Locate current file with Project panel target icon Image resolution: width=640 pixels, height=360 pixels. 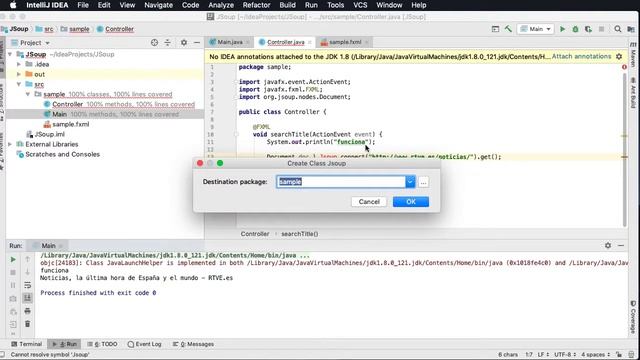[154, 42]
